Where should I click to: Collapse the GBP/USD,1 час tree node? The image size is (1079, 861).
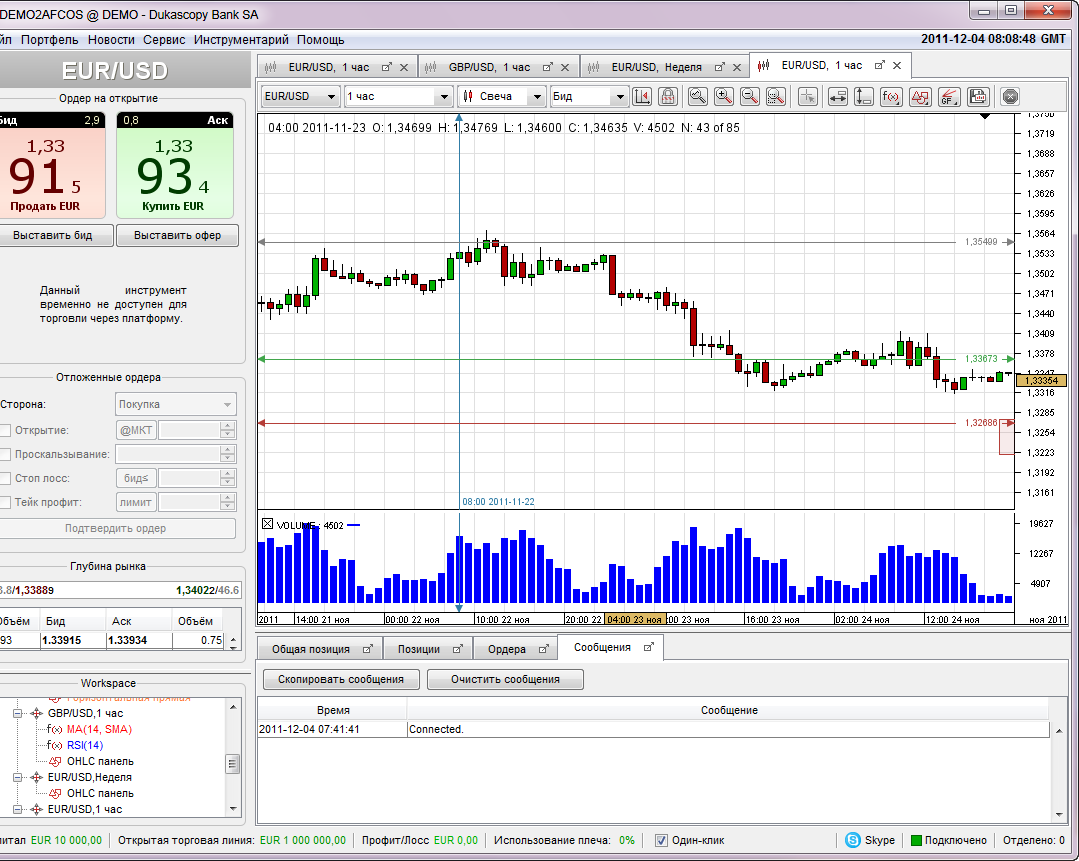tap(19, 713)
